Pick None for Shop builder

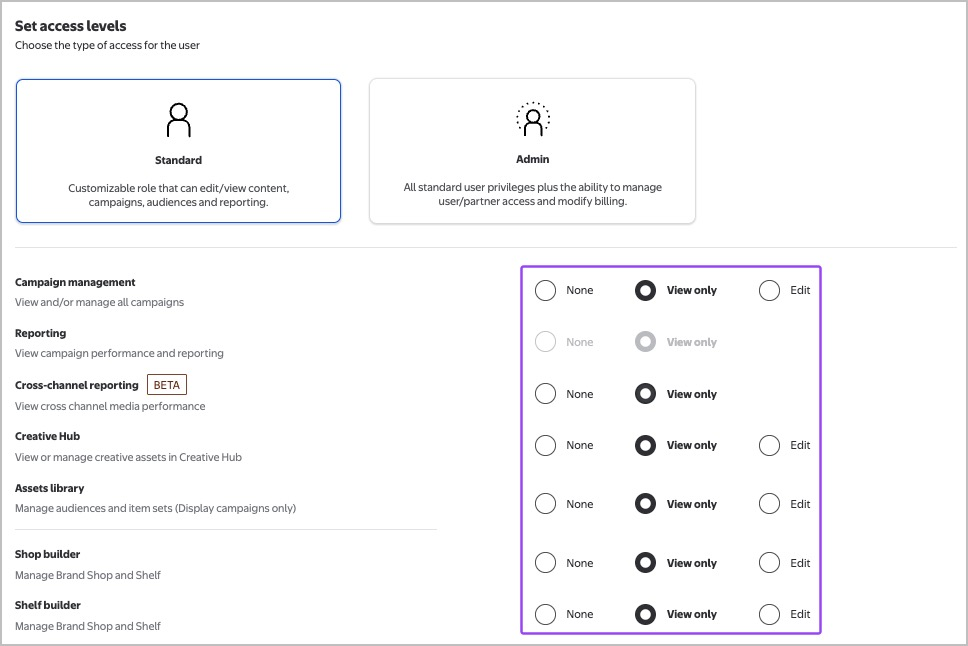pyautogui.click(x=545, y=563)
